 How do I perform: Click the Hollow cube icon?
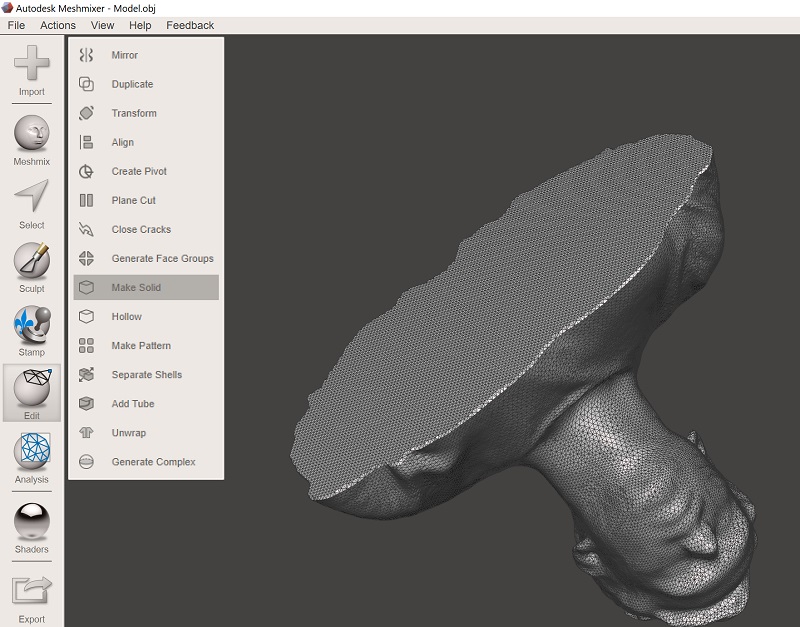point(86,316)
